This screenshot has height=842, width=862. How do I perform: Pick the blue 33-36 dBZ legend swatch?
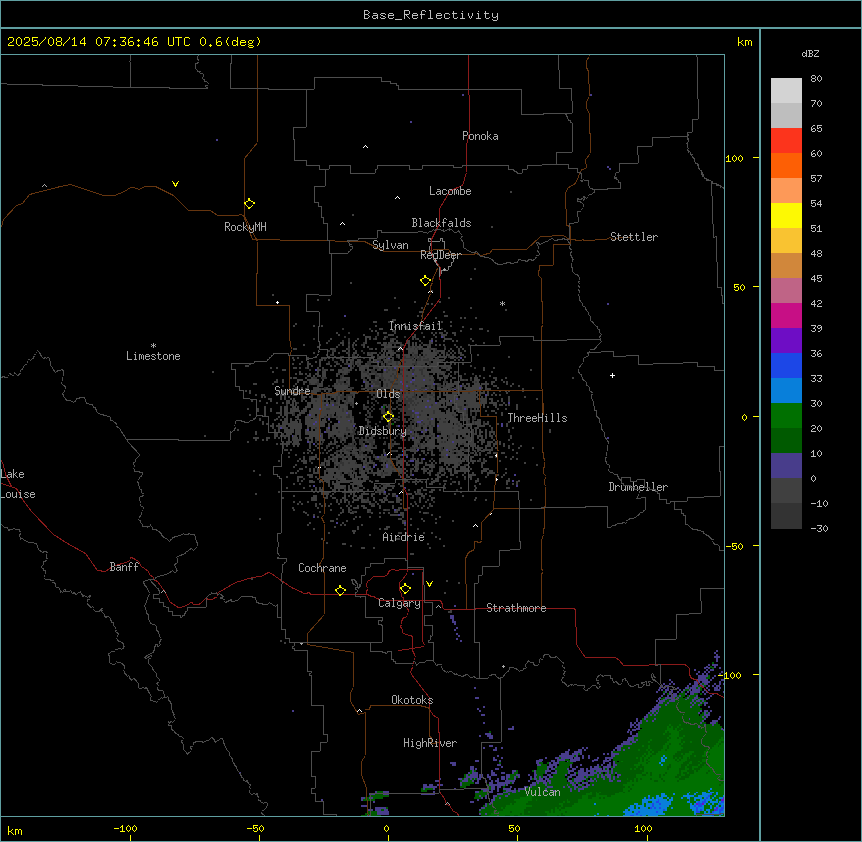[x=786, y=365]
